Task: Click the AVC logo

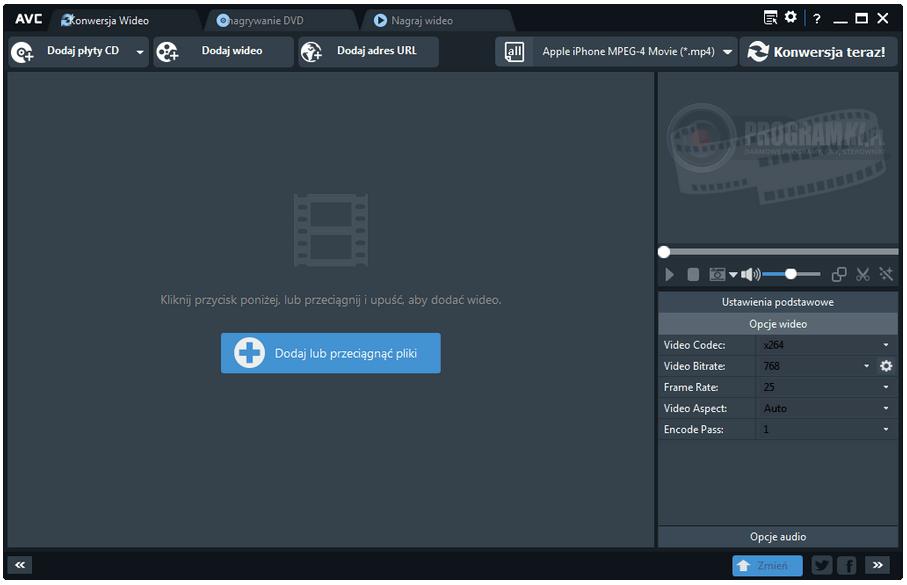Action: tap(28, 19)
